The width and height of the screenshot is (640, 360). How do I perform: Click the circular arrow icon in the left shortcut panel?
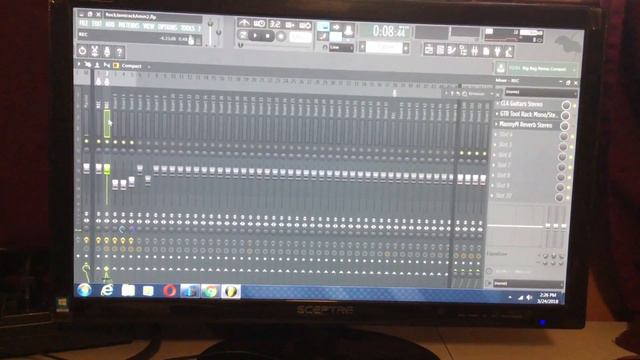point(82,51)
